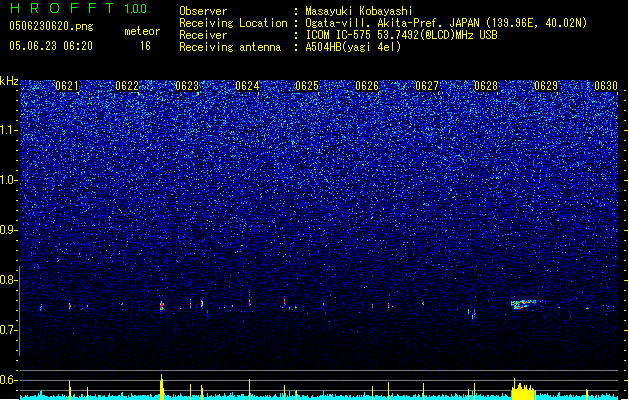Click the kHz axis unit label
This screenshot has width=629, height=400.
9,81
